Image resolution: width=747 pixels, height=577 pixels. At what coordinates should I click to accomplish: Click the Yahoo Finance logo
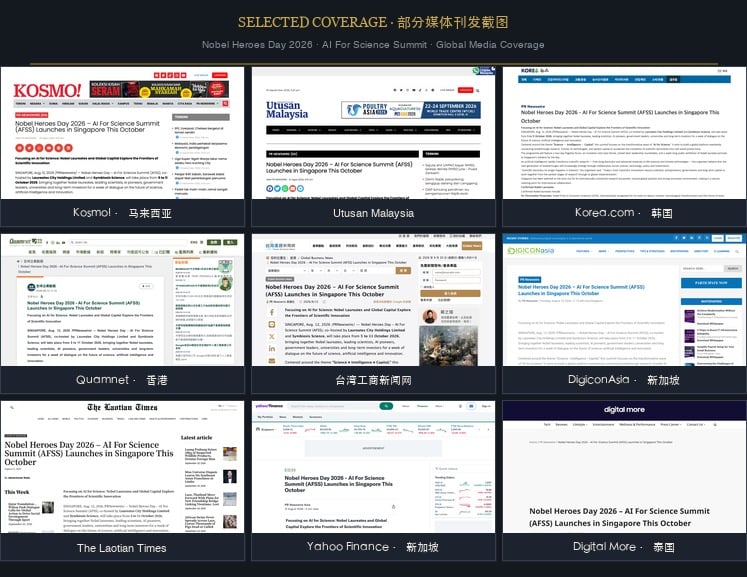pos(269,406)
